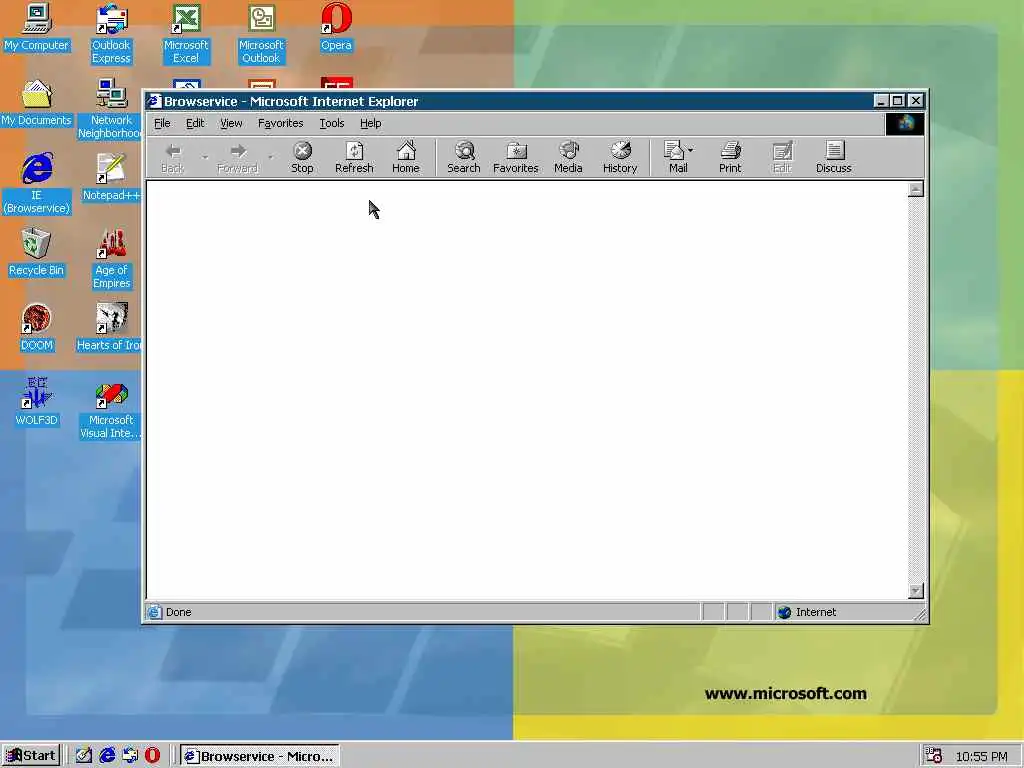The image size is (1024, 768).
Task: Click the Windows throbber logo
Action: pos(905,123)
